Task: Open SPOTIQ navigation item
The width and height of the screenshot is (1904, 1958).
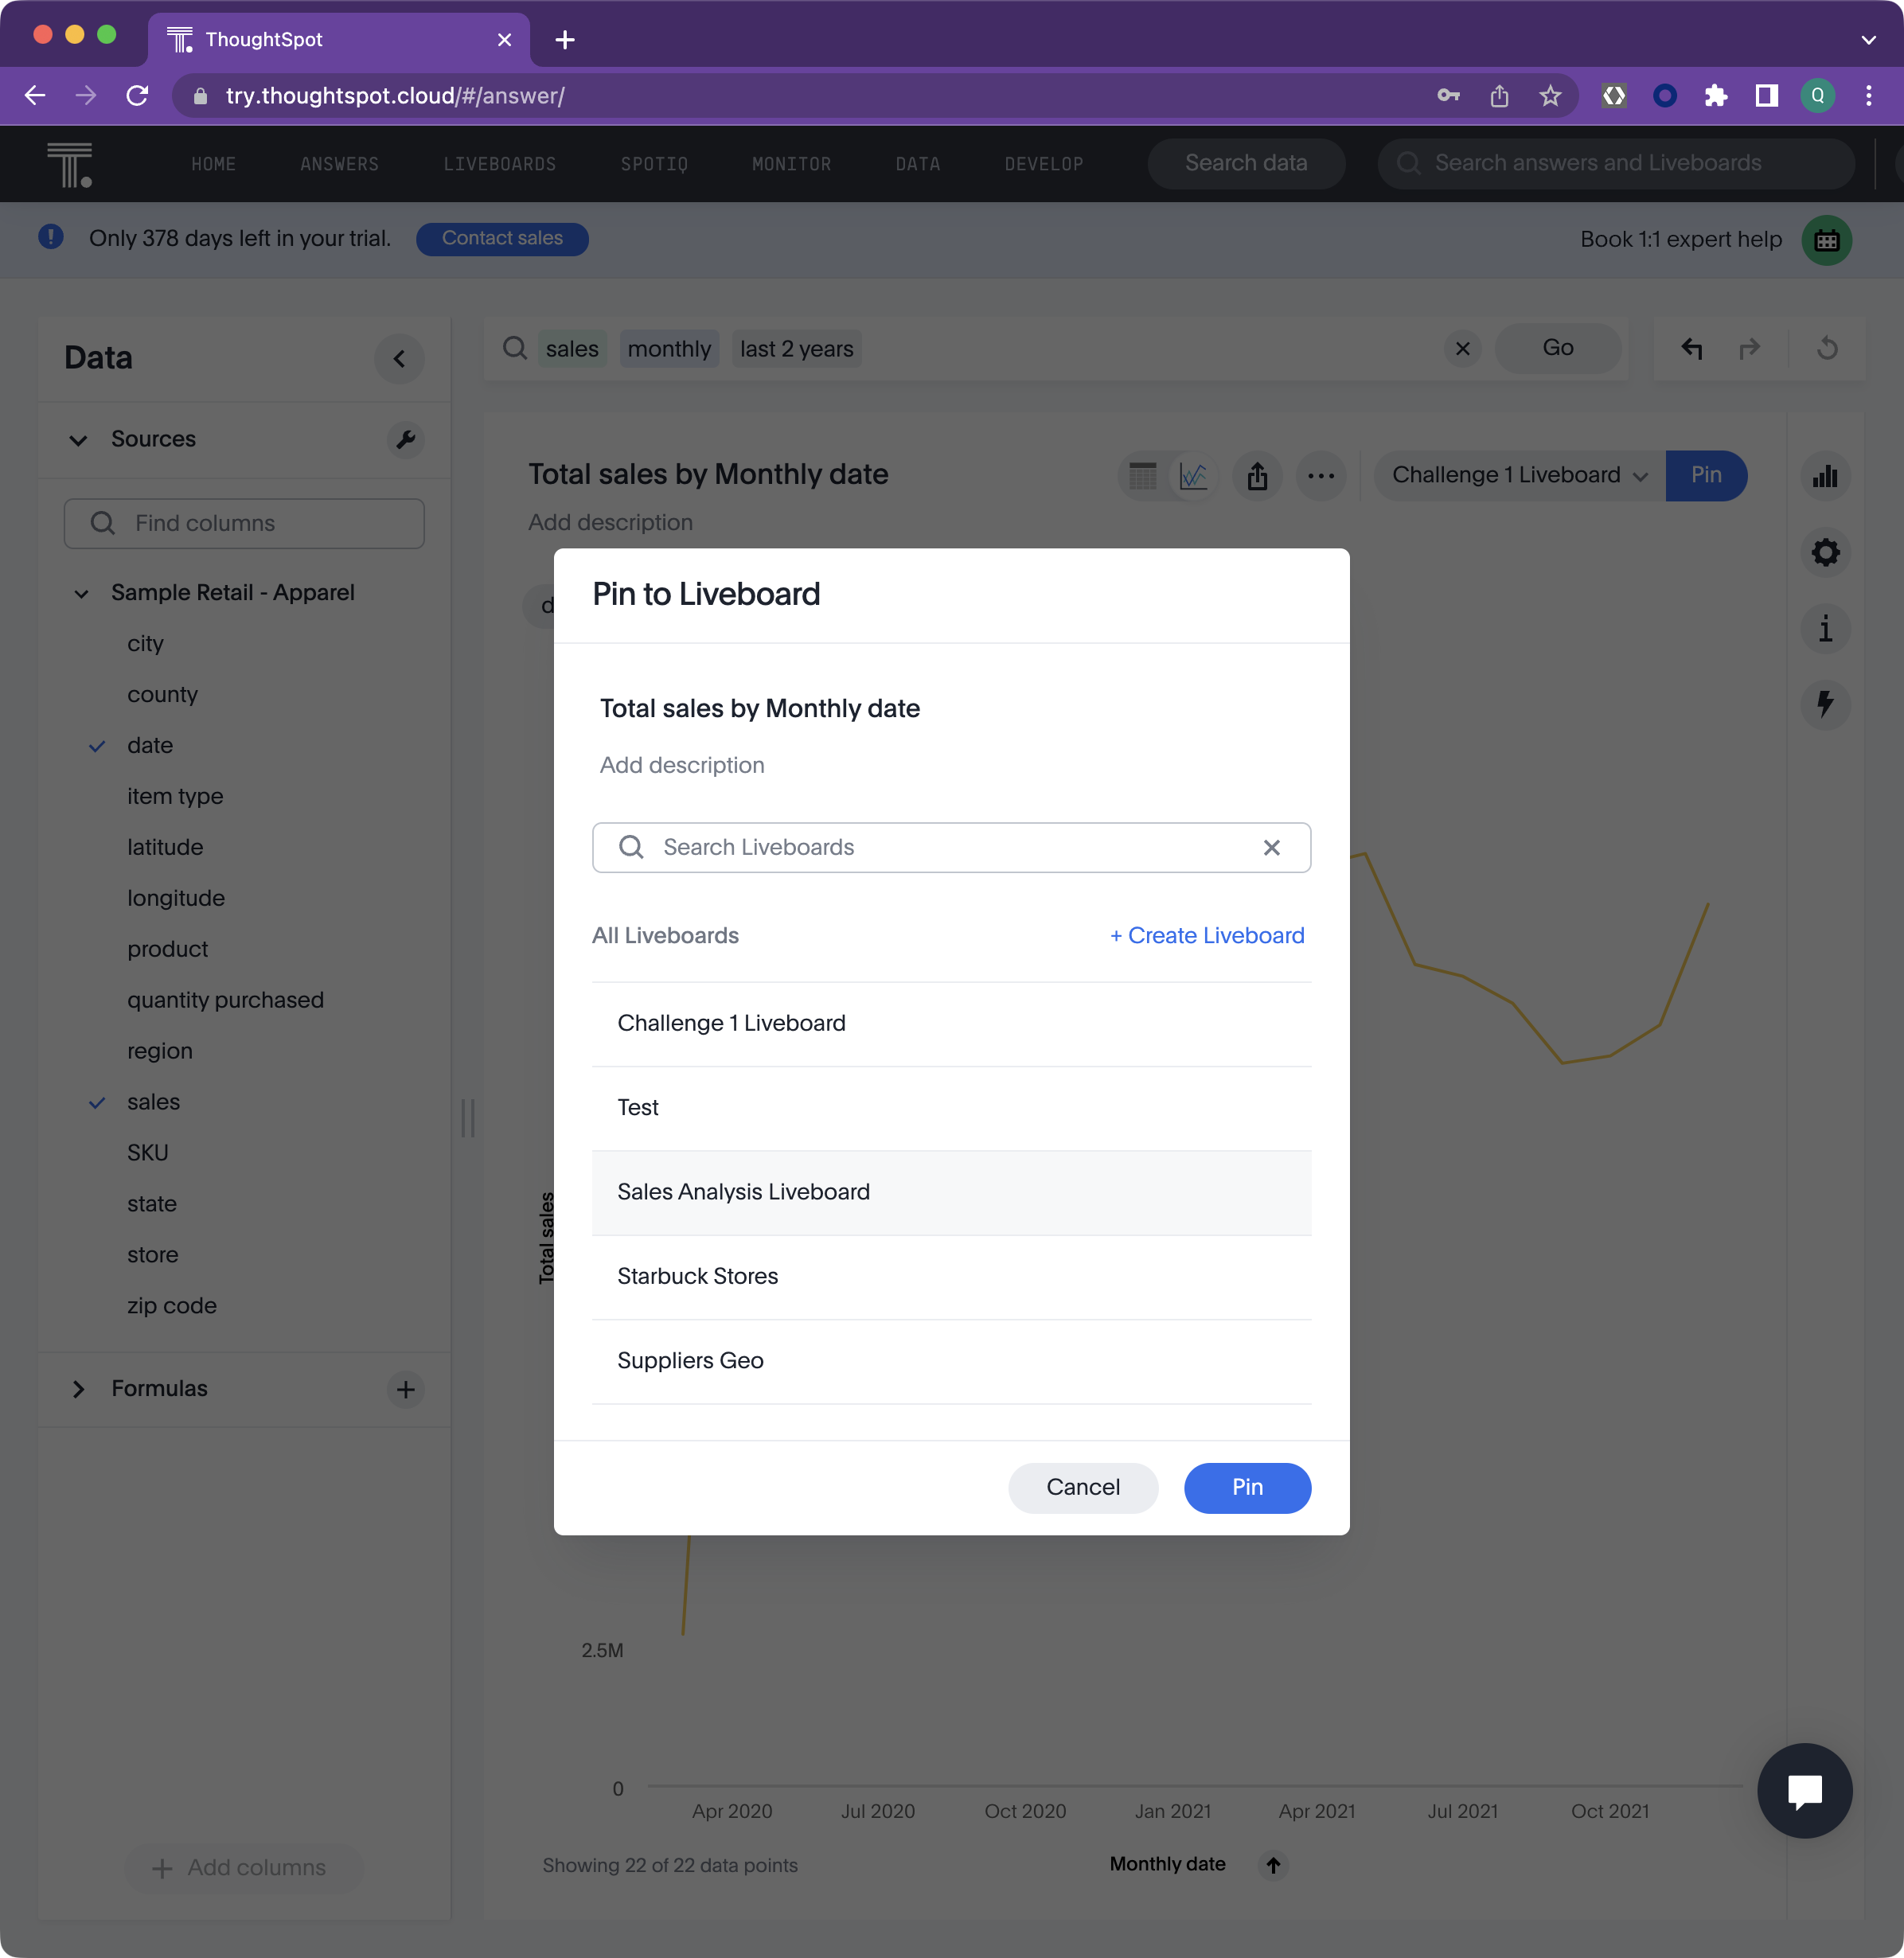Action: 654,164
